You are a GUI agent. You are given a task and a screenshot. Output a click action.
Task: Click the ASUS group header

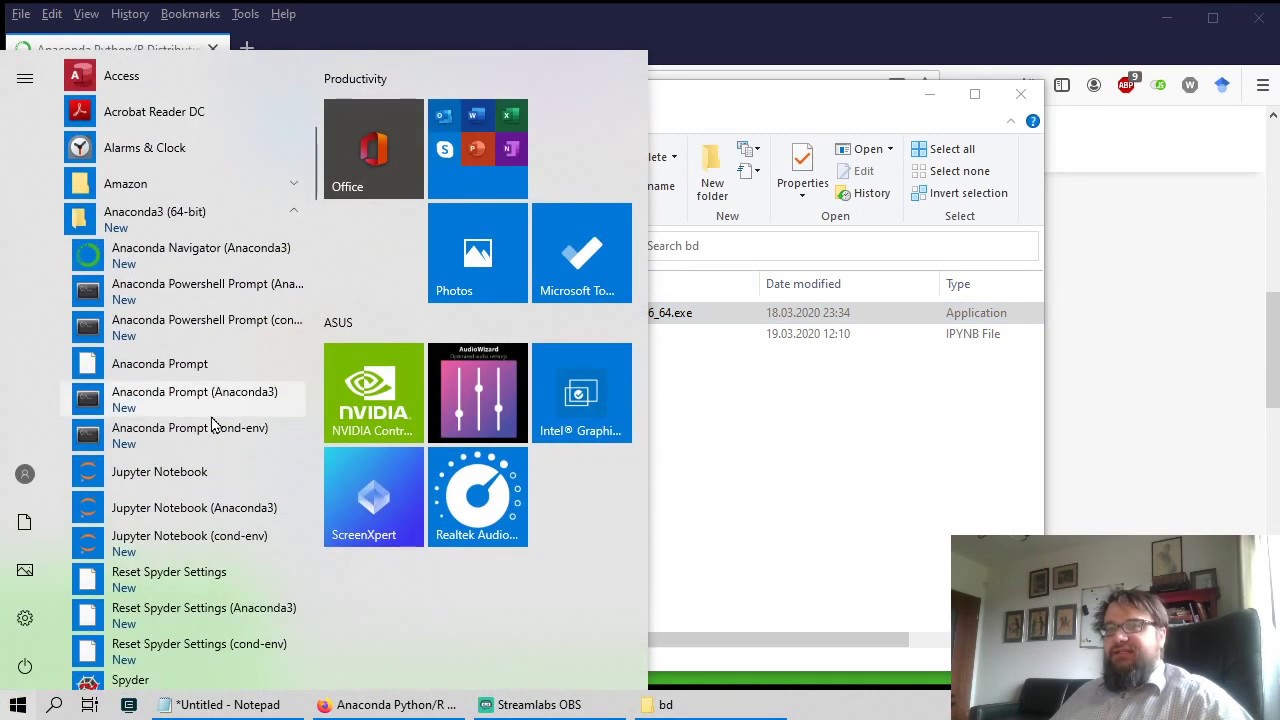(x=338, y=323)
